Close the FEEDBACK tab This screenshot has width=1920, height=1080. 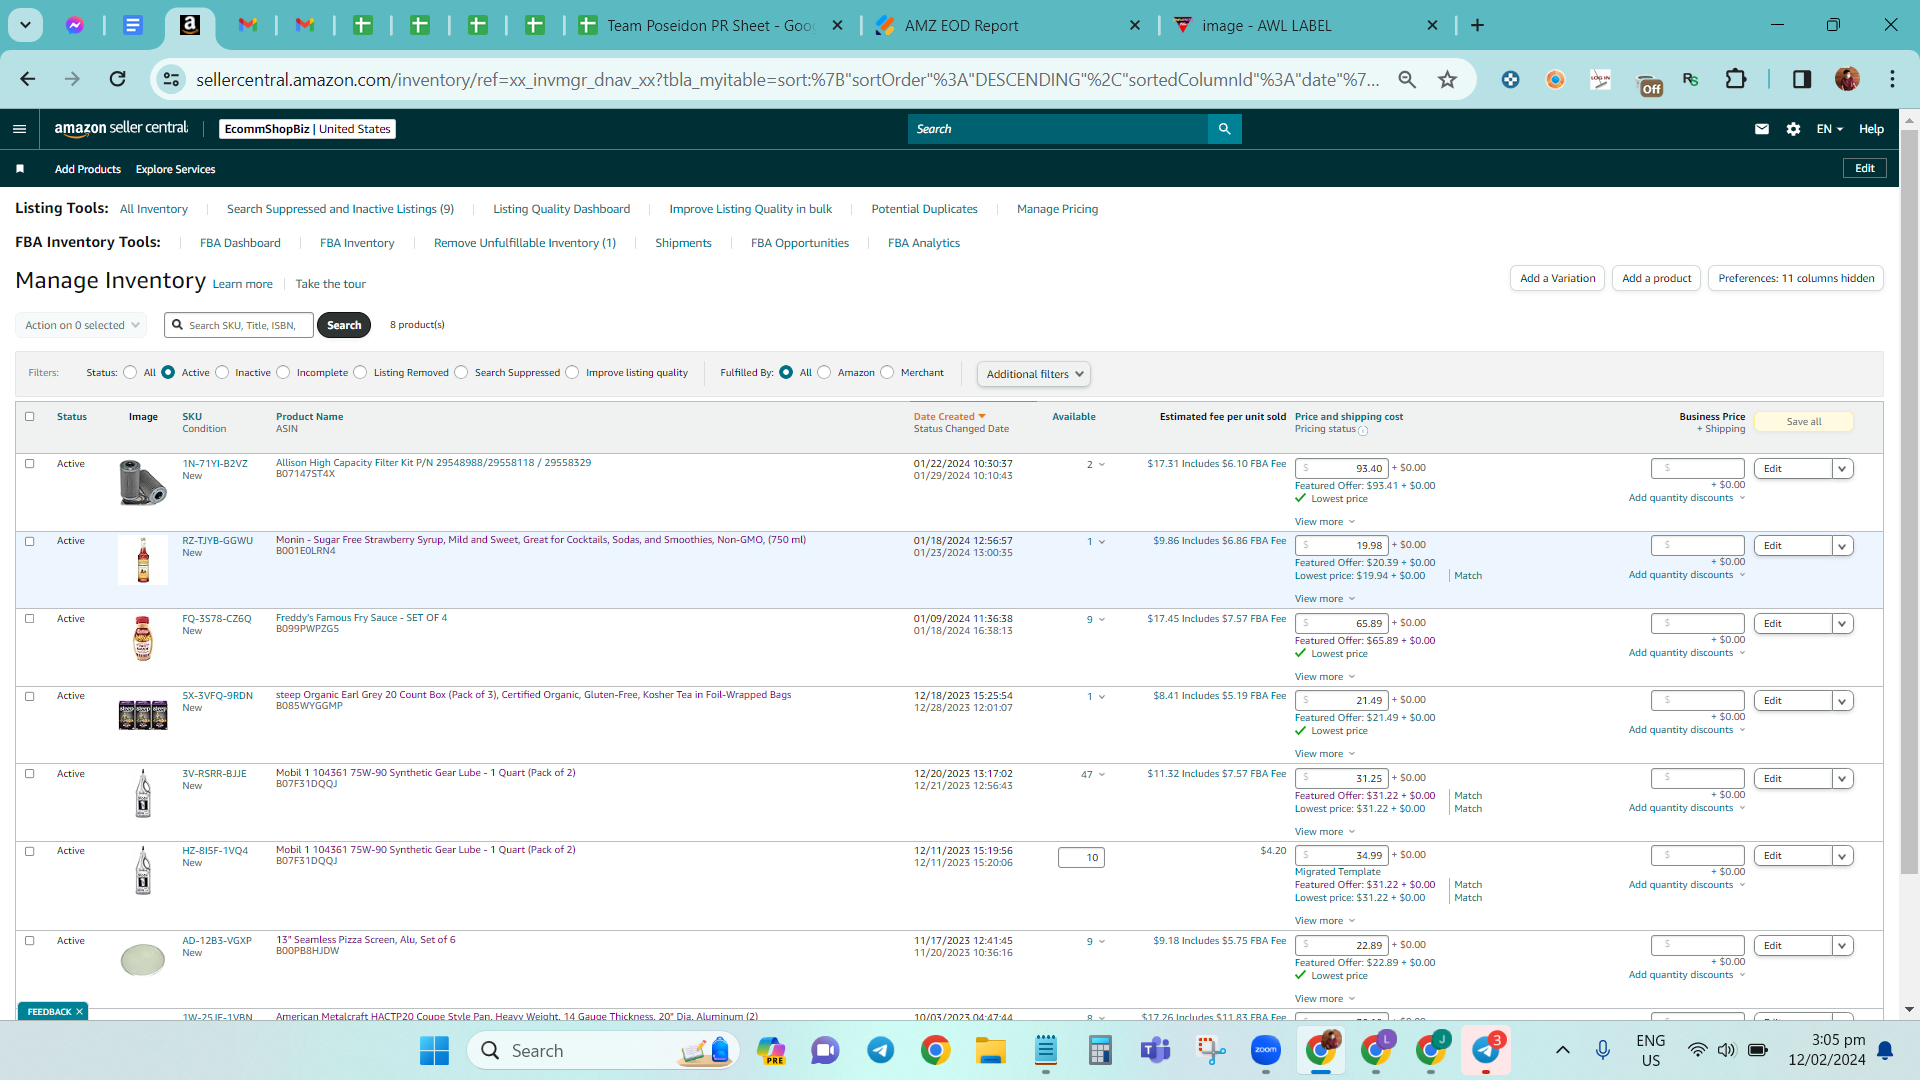point(79,1012)
